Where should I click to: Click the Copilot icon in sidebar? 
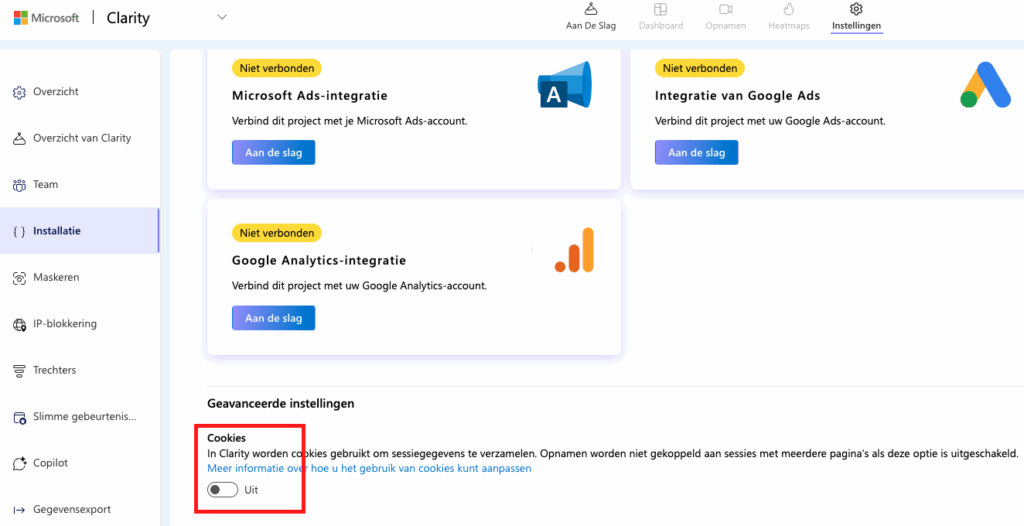(x=19, y=464)
